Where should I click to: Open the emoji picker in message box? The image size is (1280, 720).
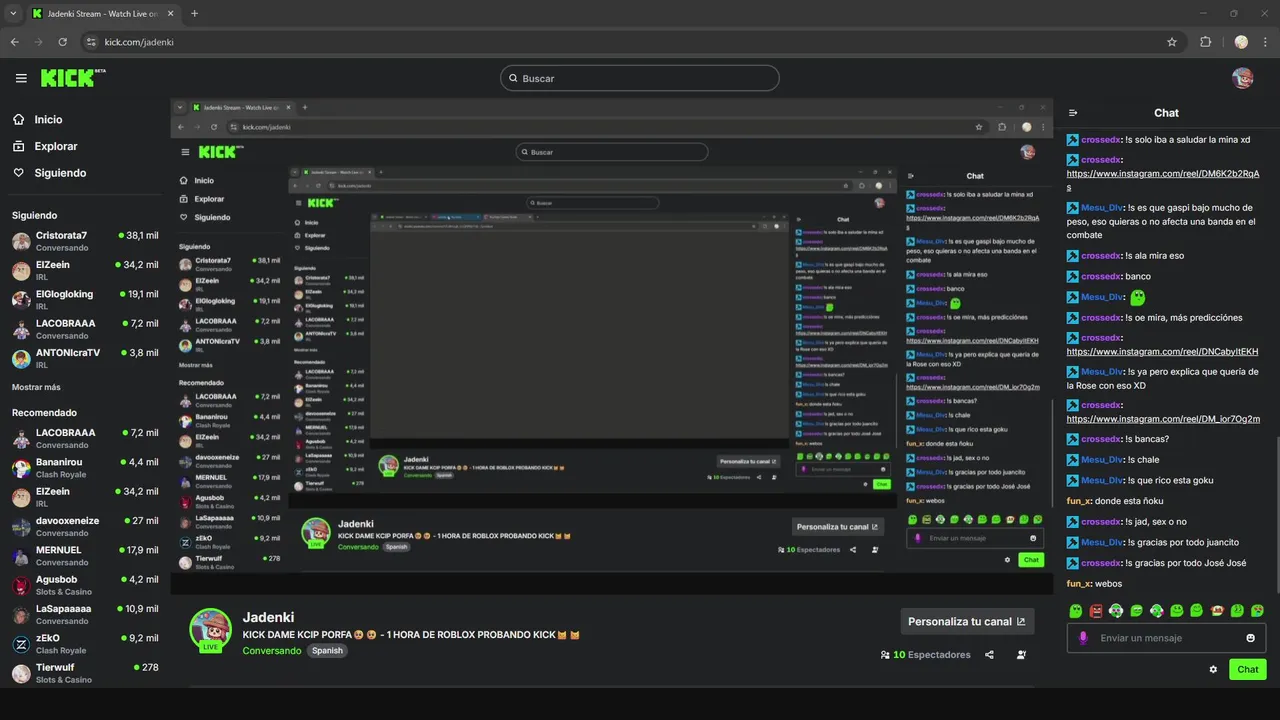tap(1250, 638)
